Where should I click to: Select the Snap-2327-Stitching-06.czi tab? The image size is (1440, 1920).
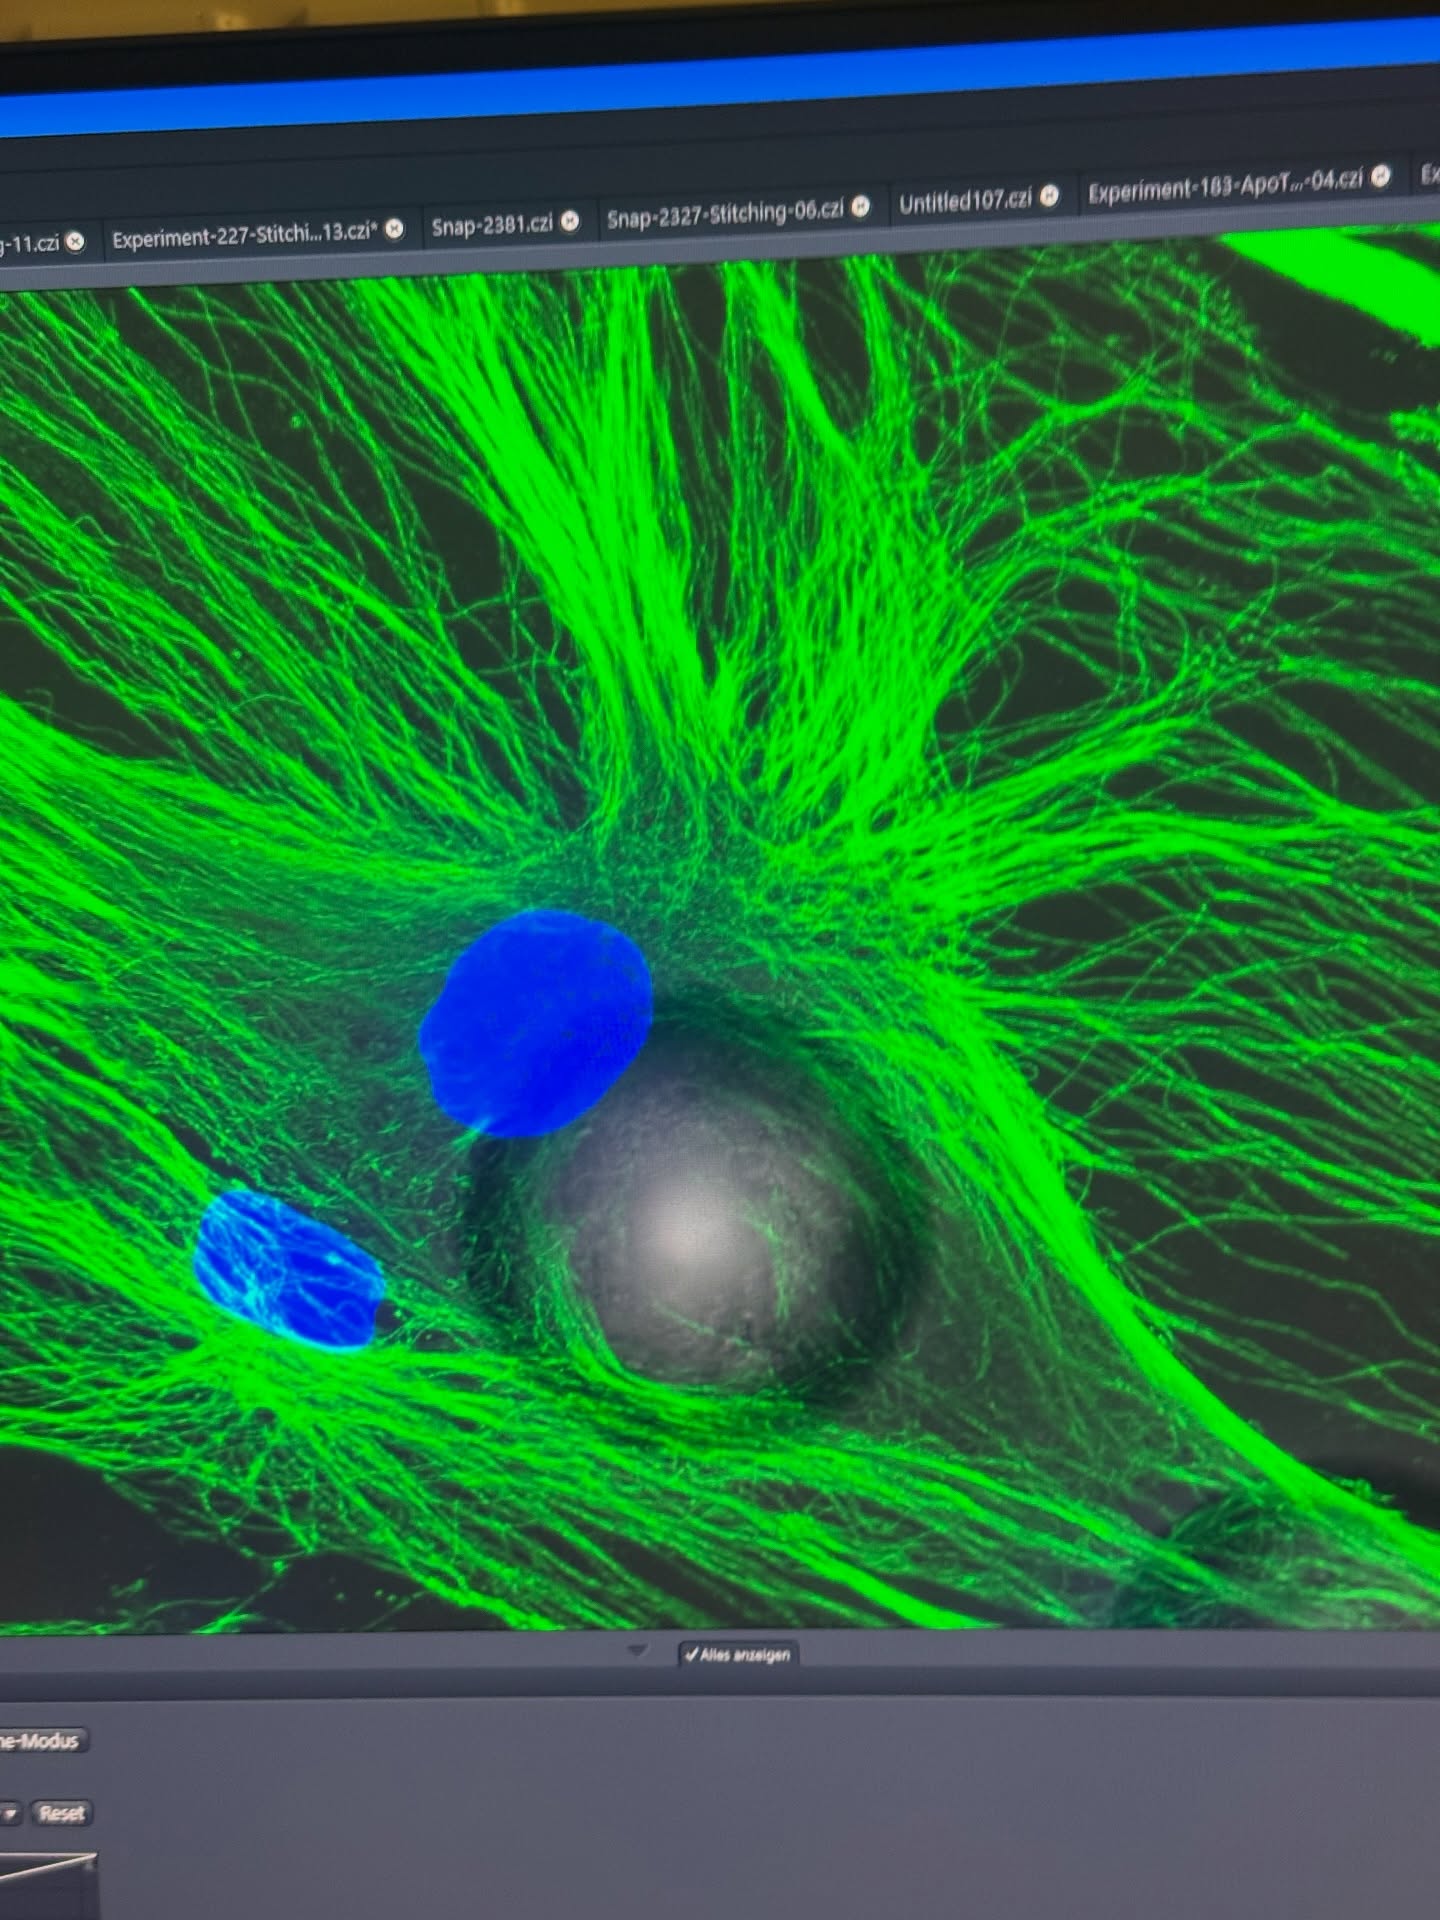pos(725,212)
